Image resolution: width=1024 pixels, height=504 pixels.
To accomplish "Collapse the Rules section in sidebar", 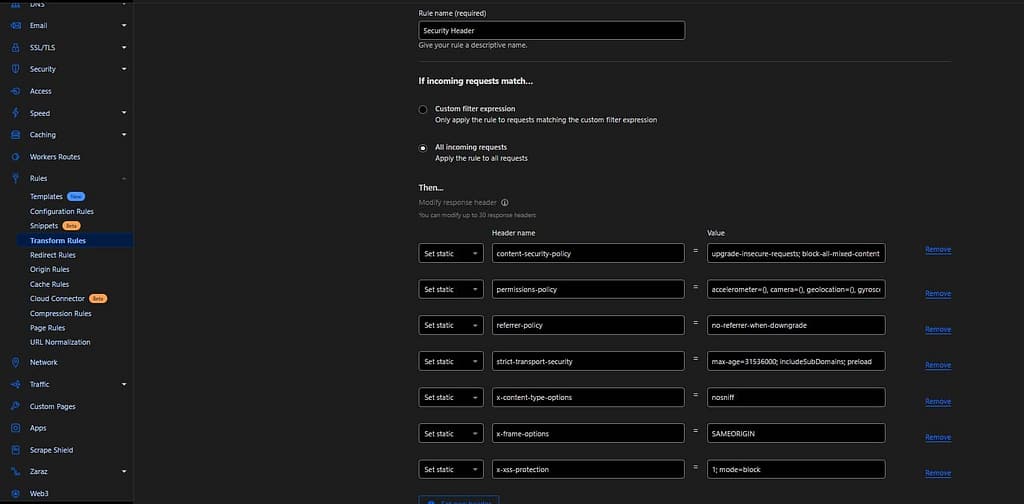I will (124, 178).
